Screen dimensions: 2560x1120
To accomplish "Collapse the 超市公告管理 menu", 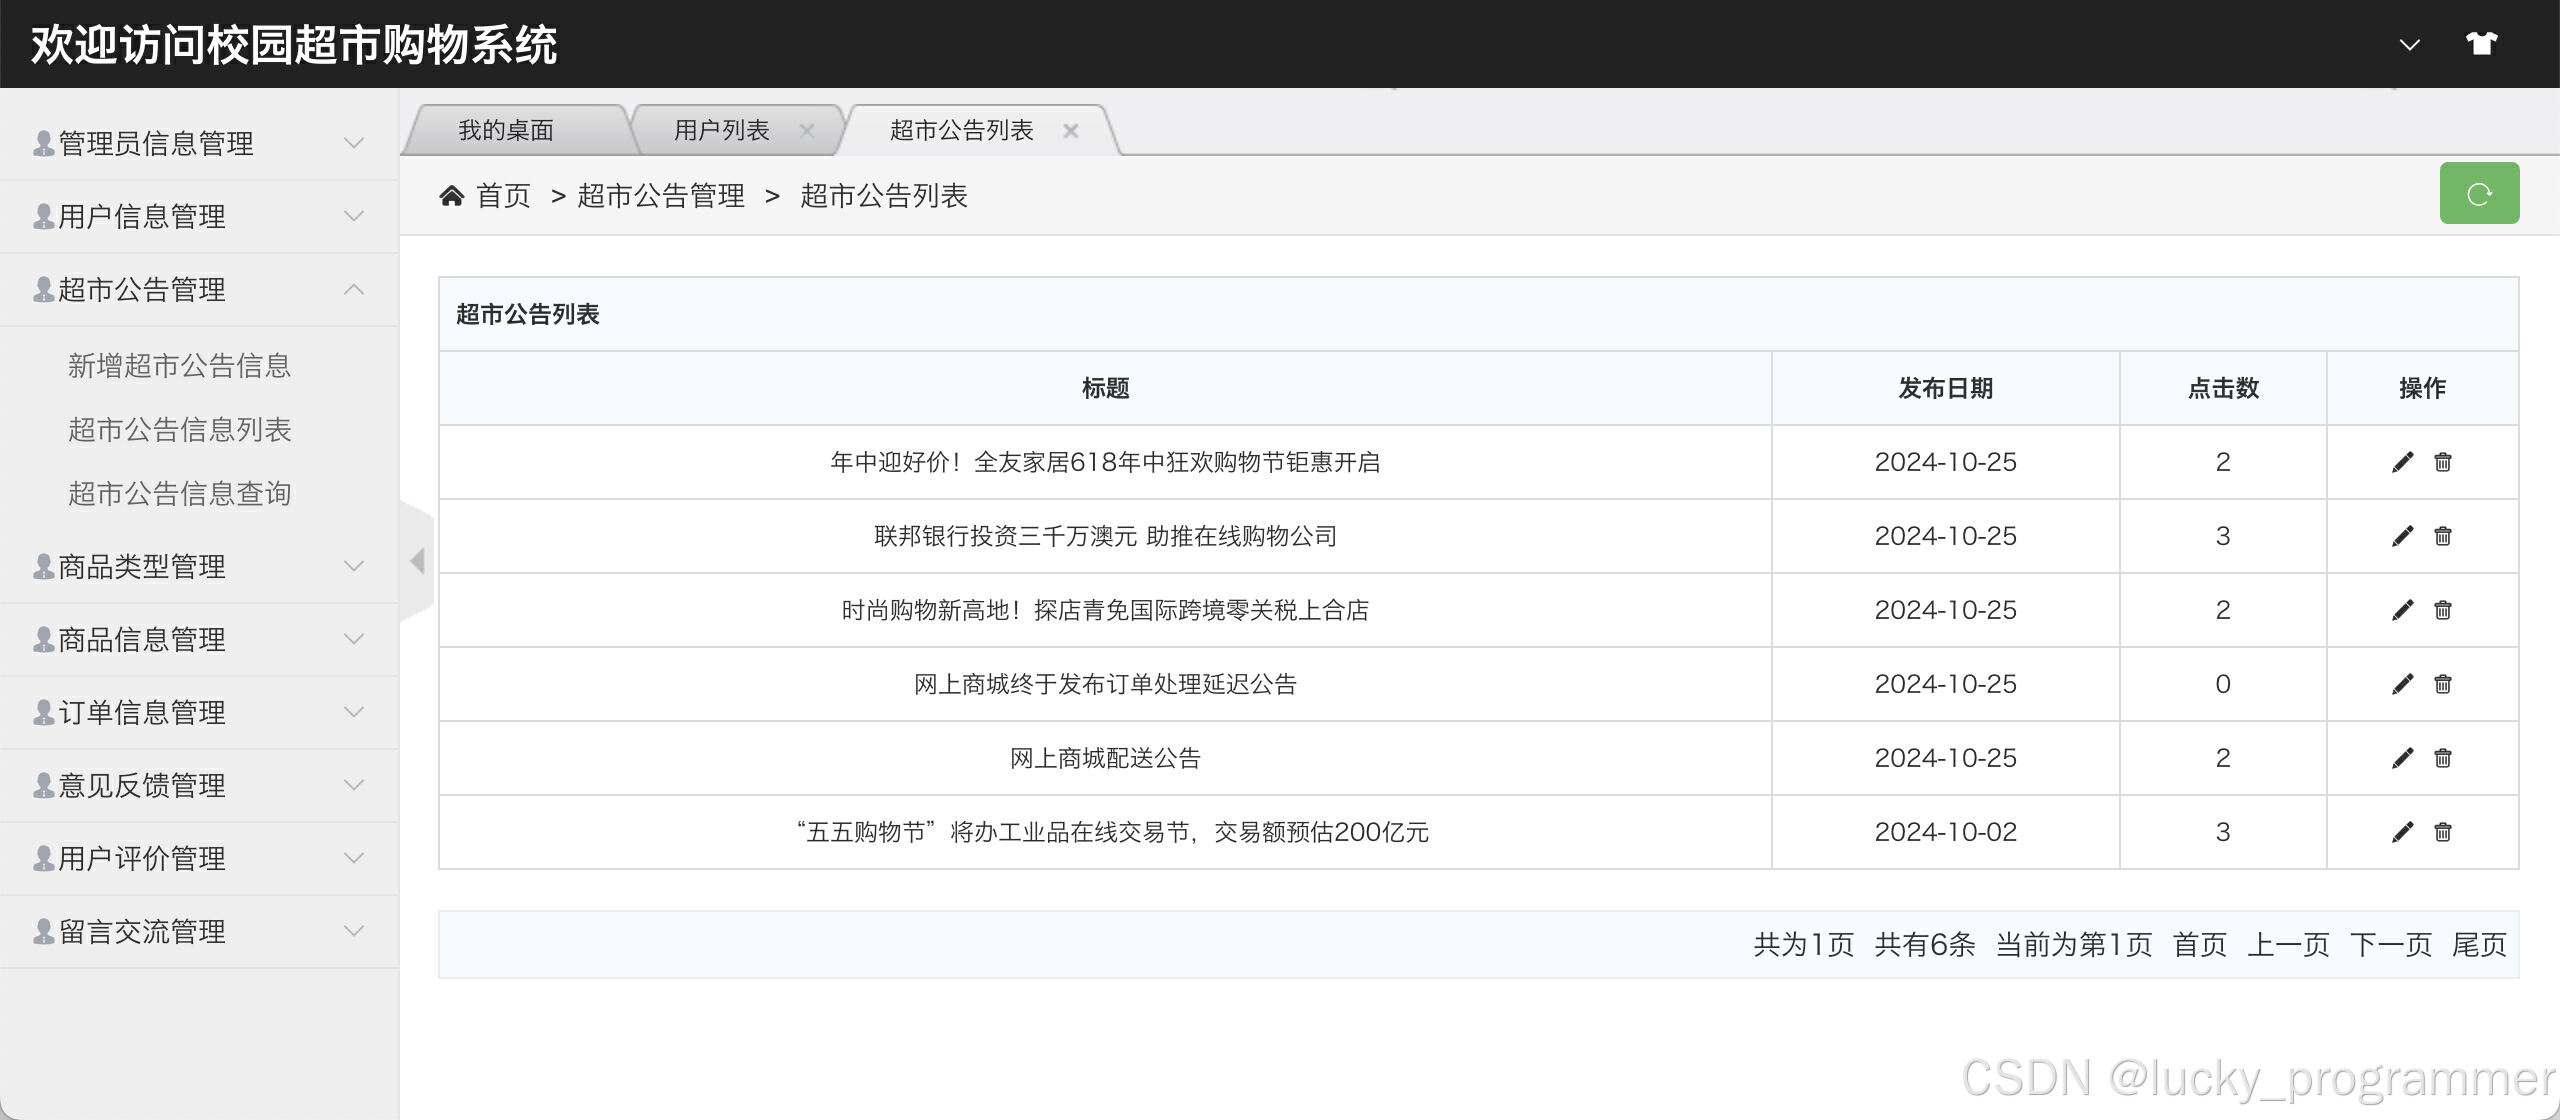I will tap(198, 289).
